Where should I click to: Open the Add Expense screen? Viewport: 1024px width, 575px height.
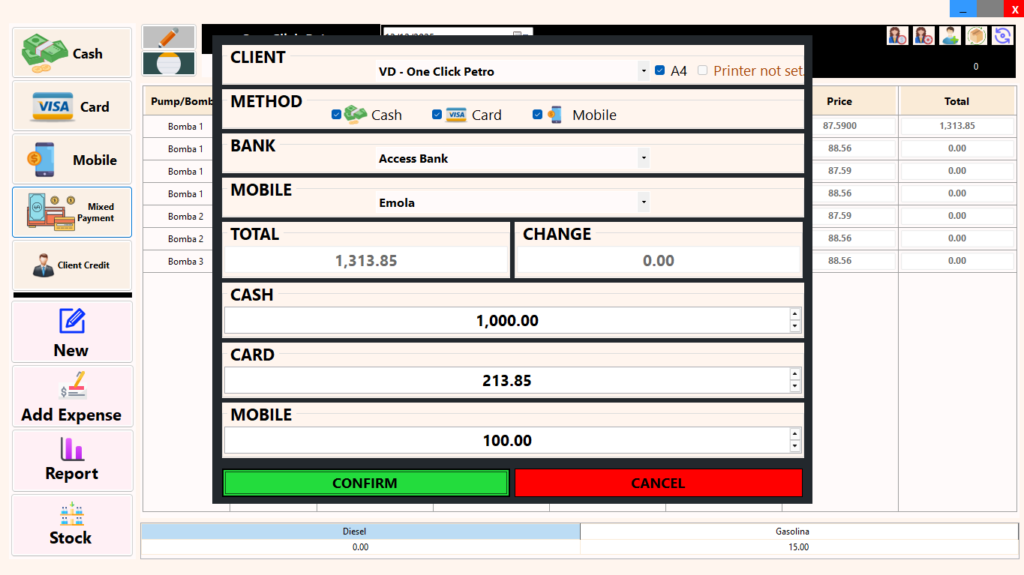coord(72,397)
